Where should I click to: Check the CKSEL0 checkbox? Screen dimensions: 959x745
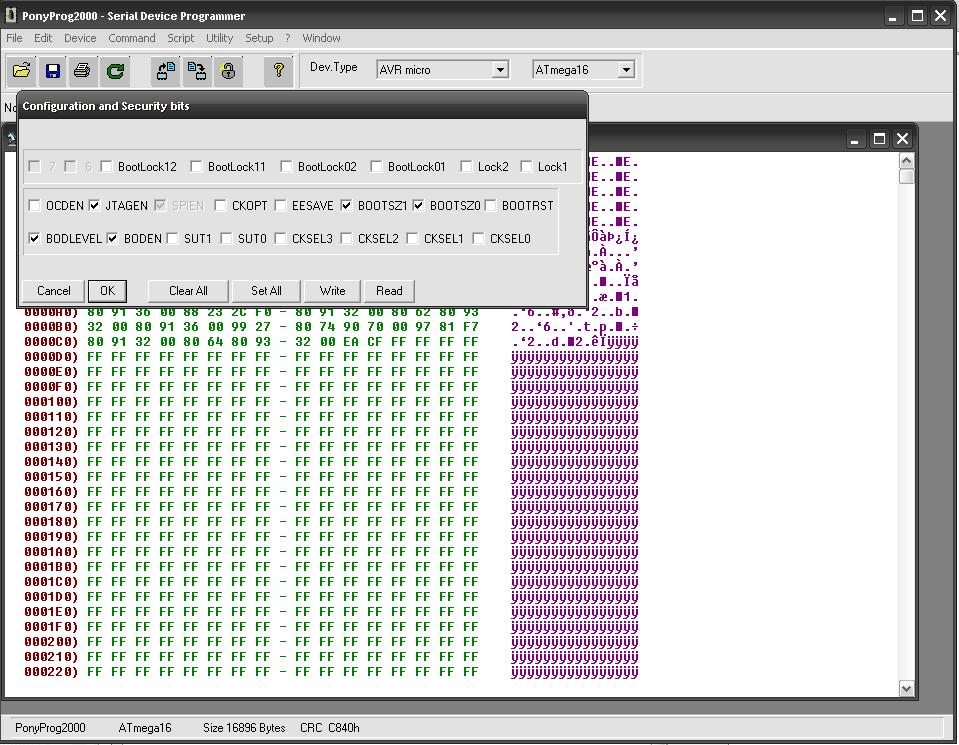coord(478,239)
